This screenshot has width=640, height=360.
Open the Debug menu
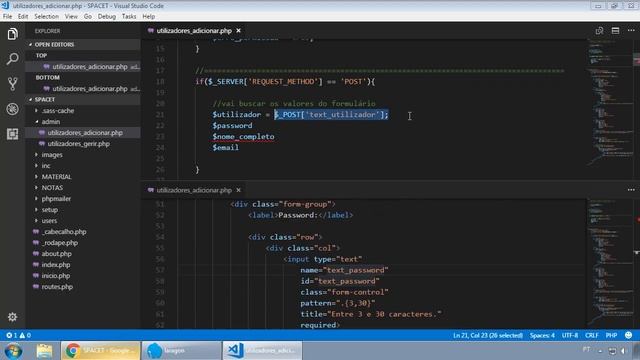pyautogui.click(x=107, y=16)
